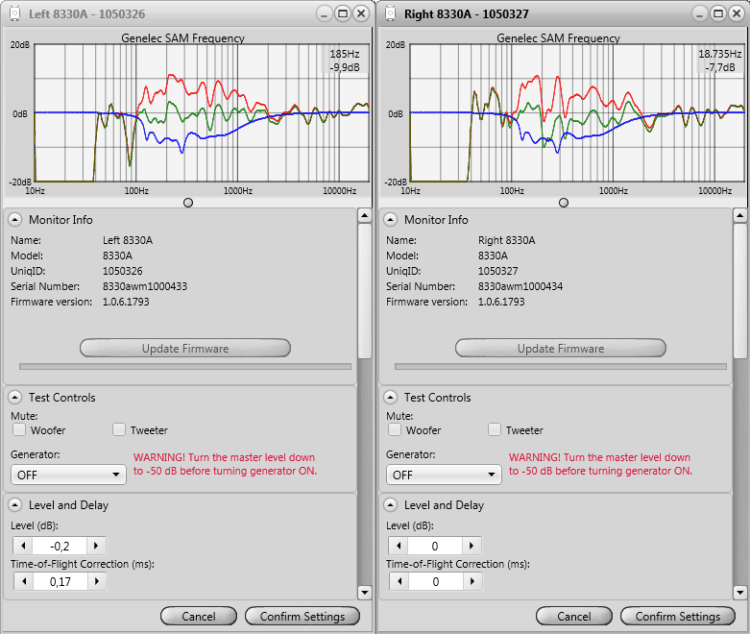This screenshot has width=750, height=634.
Task: Click scroll up arrow in Right 8330A panel
Action: coord(740,215)
